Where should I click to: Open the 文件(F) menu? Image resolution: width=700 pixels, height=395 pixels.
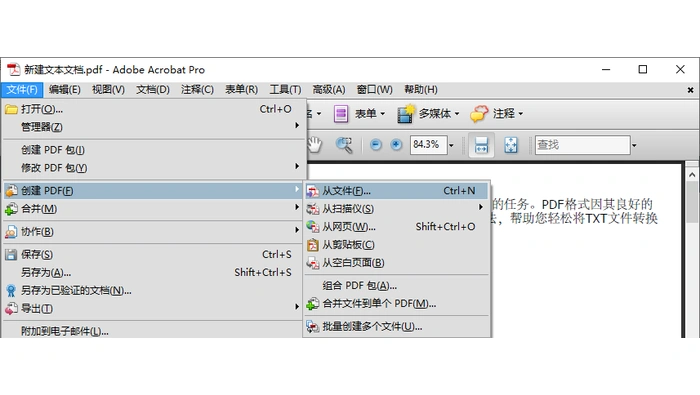tap(22, 90)
